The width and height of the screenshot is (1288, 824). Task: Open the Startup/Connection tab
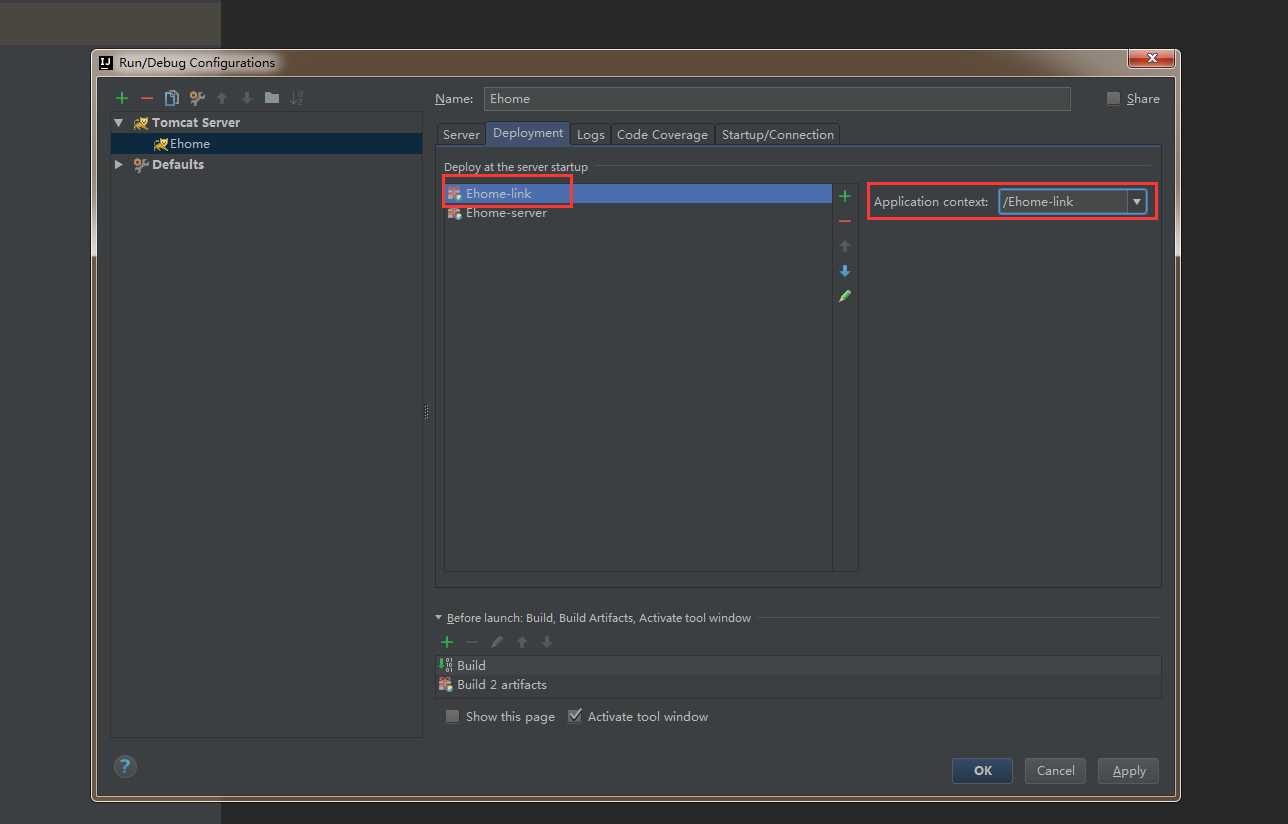[778, 134]
